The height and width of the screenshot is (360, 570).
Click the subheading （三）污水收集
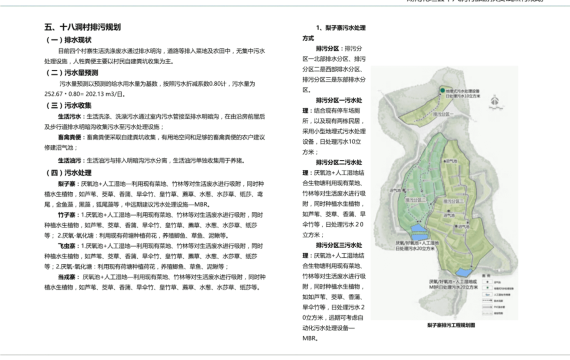[x=68, y=105]
